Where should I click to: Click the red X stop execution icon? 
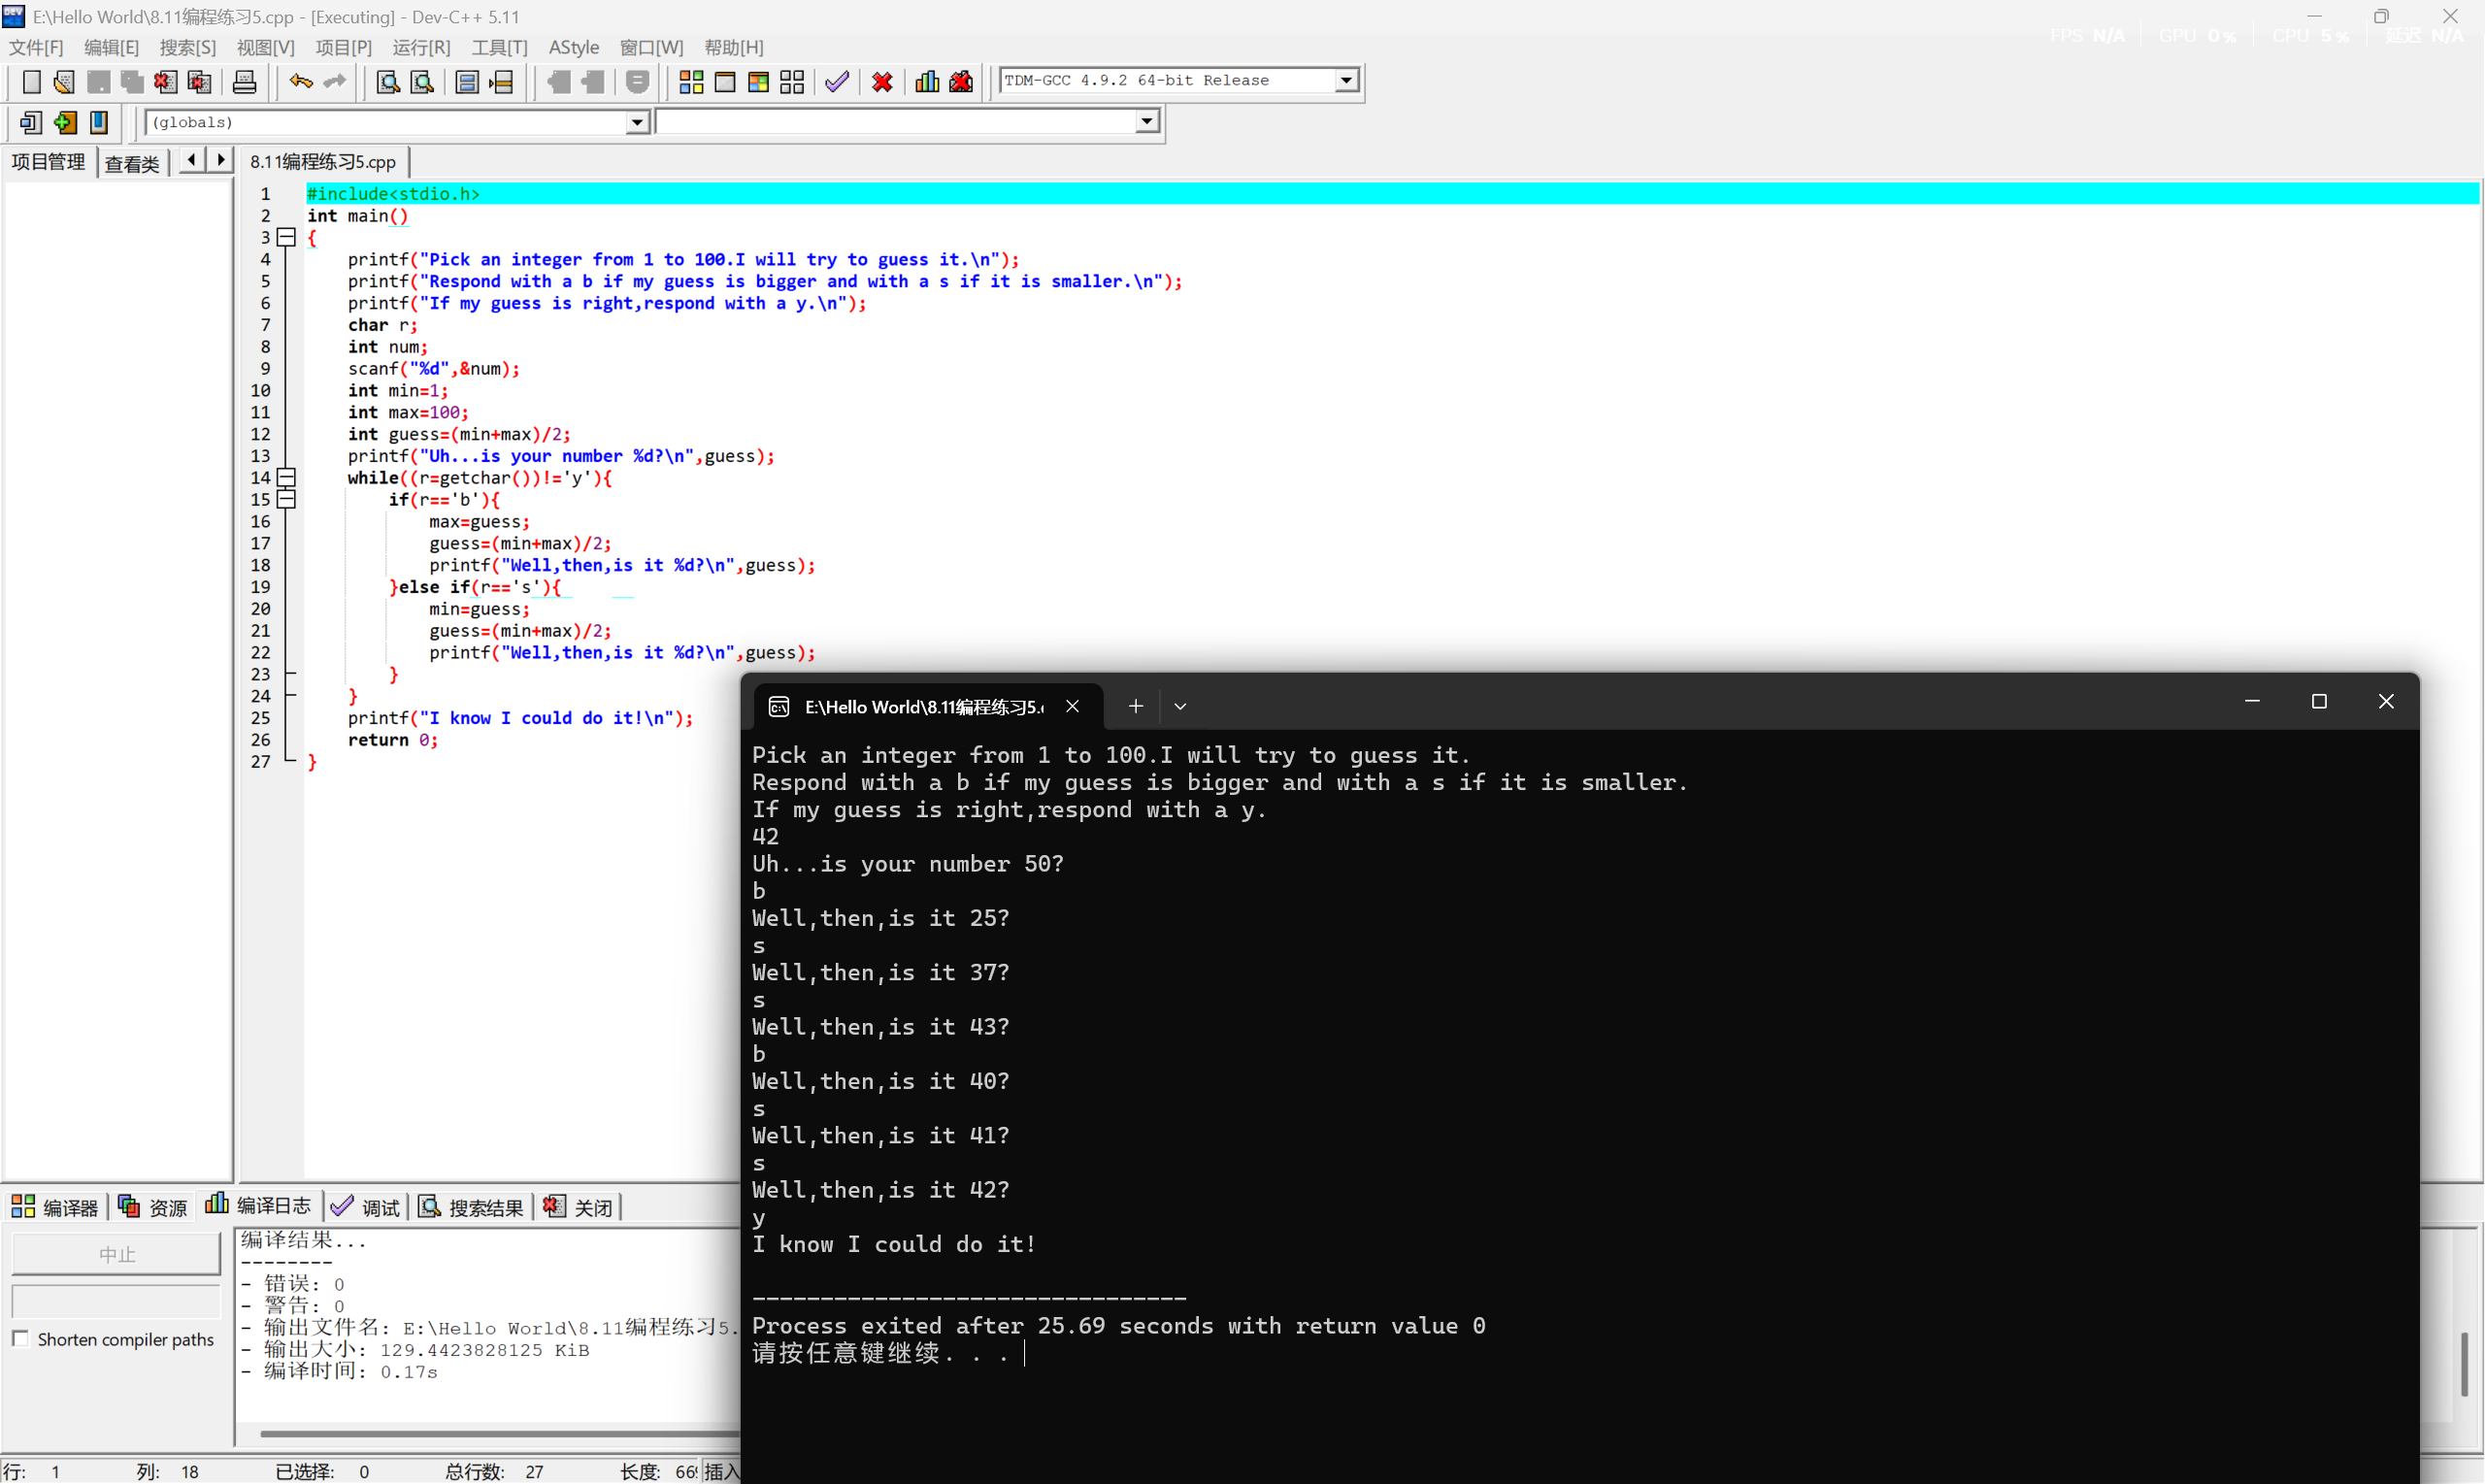(x=881, y=82)
